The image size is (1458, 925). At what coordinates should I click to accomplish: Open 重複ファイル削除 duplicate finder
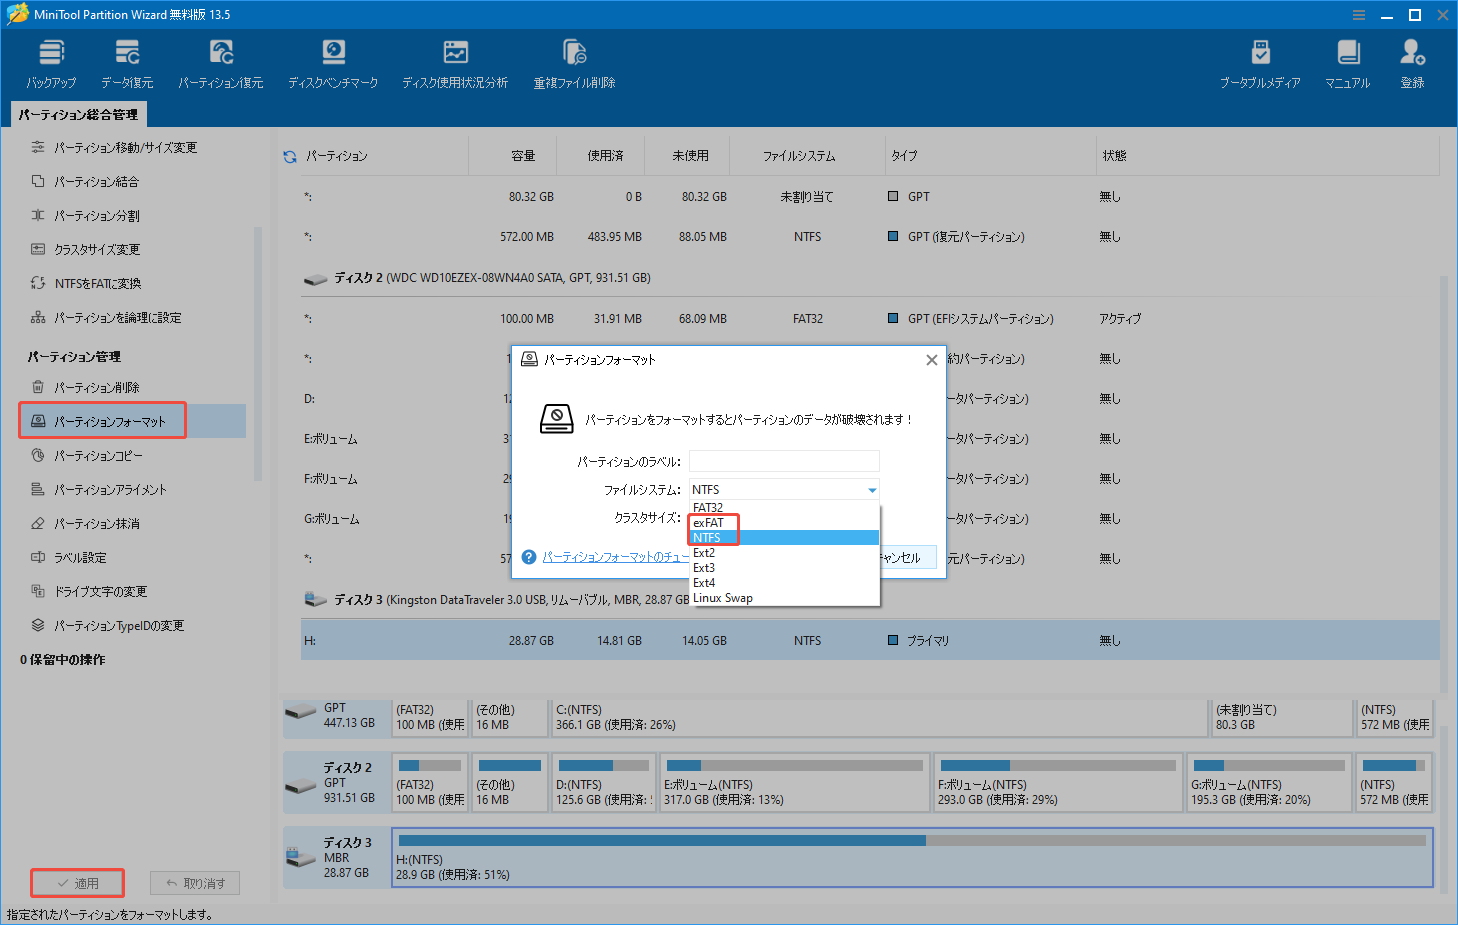[x=574, y=64]
